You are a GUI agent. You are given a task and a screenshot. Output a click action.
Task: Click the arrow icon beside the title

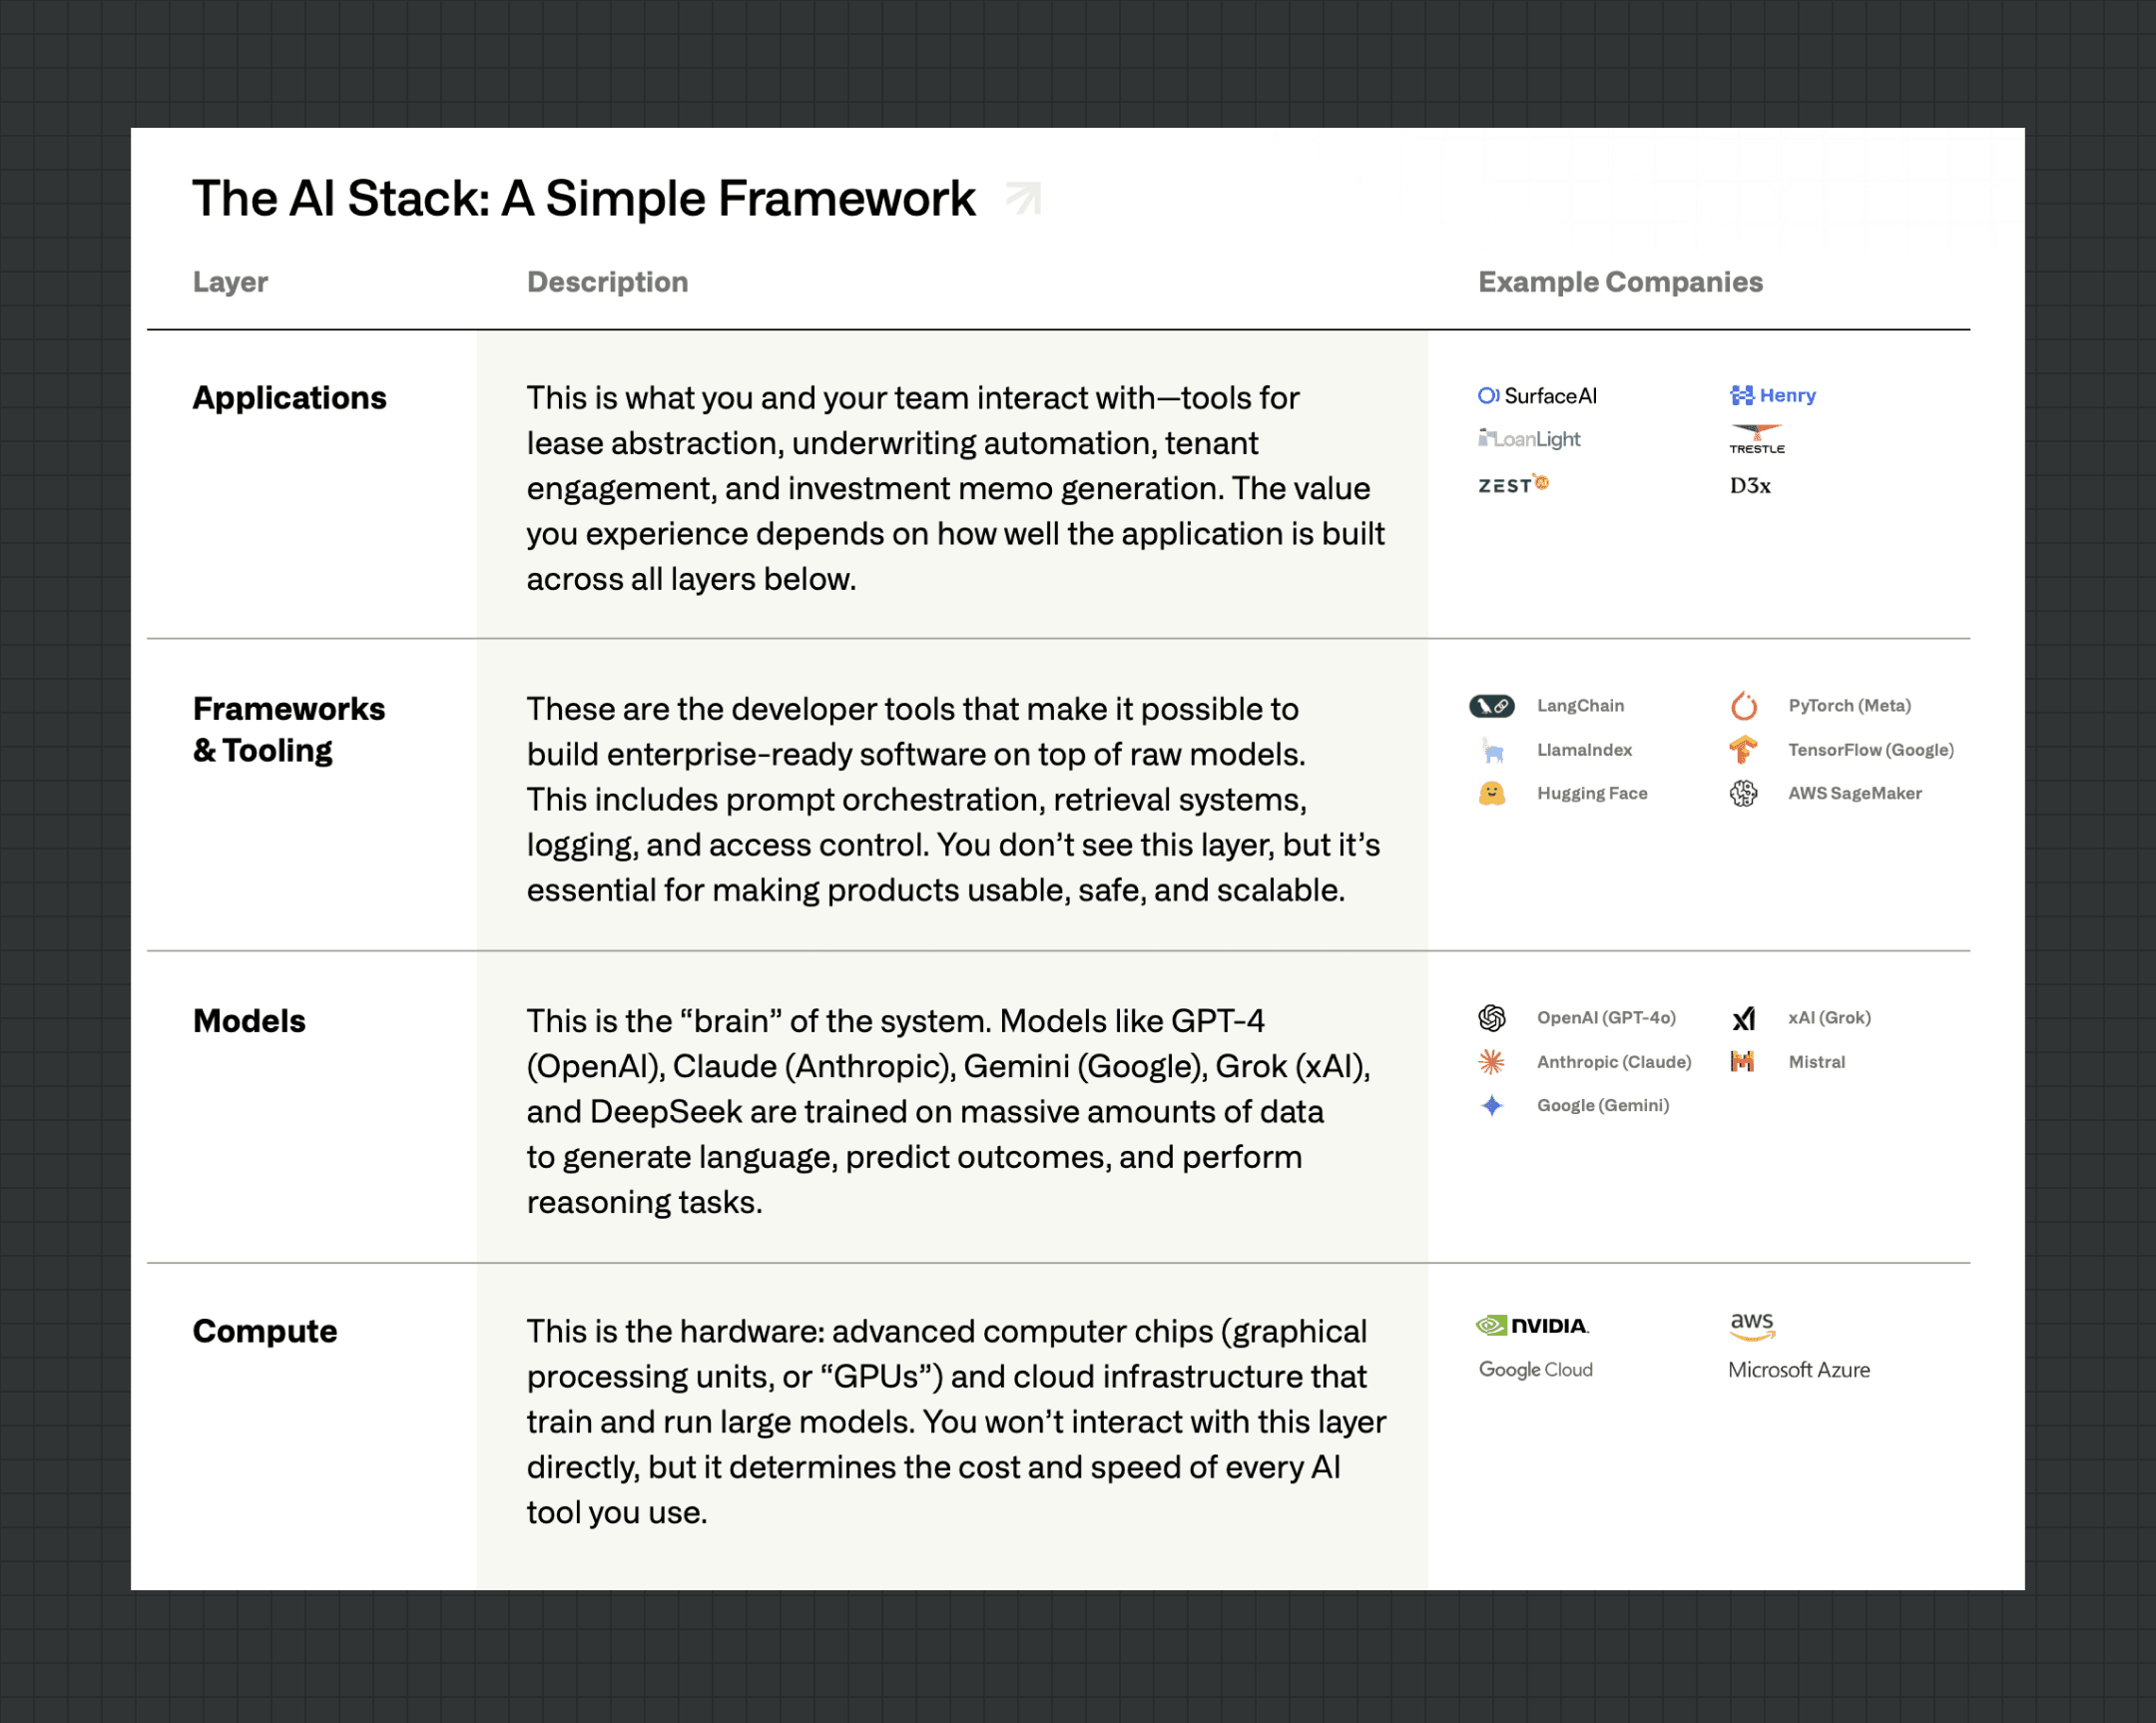1023,198
